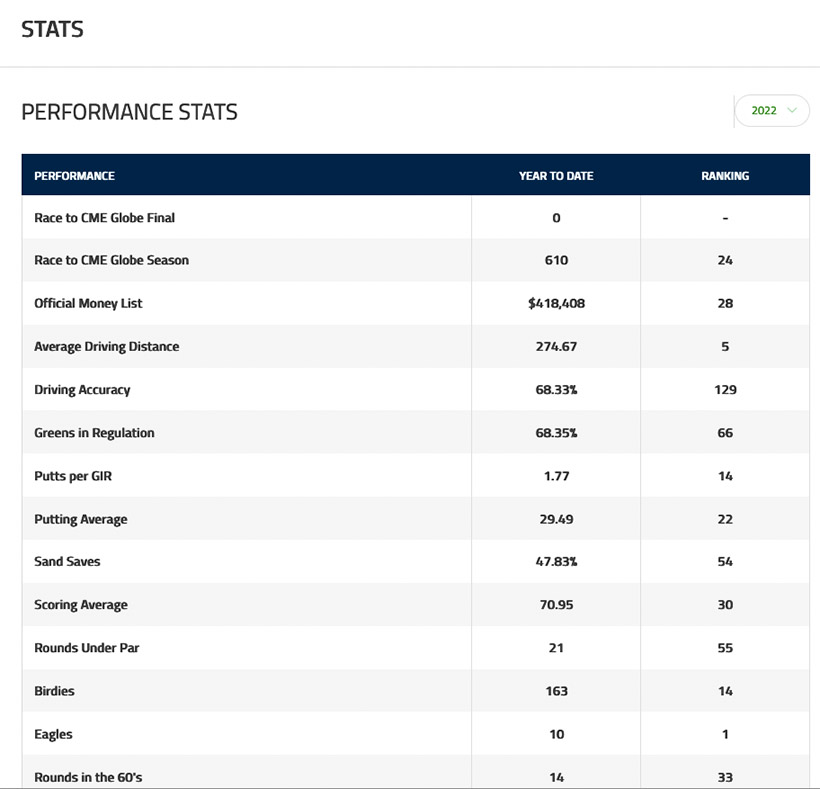Click the Rounds Under Par label
The image size is (820, 789).
coord(87,648)
